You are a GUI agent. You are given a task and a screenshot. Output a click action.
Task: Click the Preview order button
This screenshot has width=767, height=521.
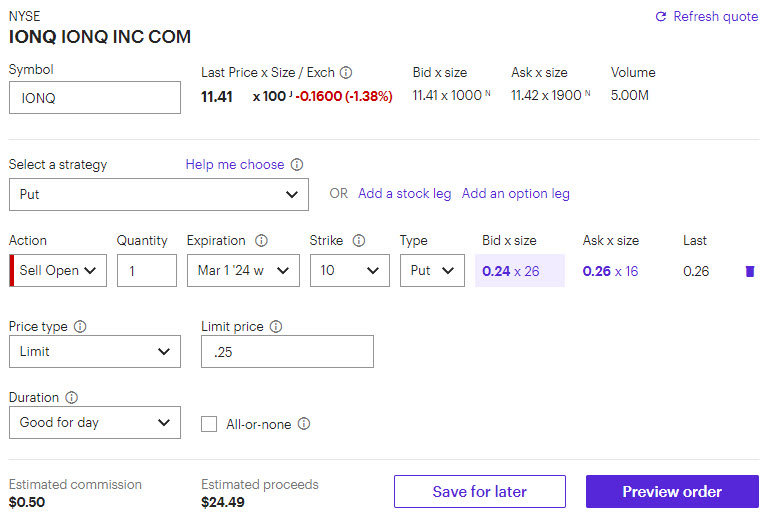click(672, 492)
